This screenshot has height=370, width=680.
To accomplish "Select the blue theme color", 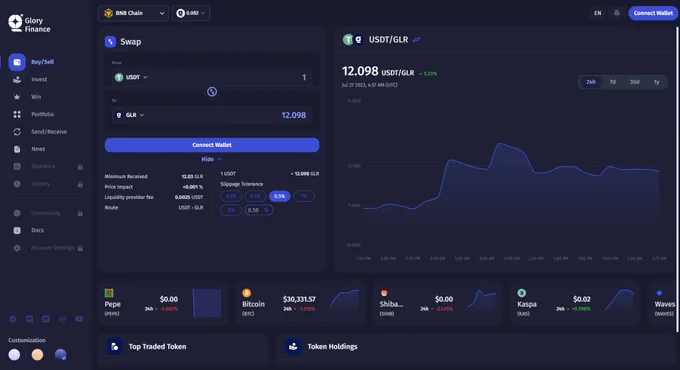I will 61,355.
